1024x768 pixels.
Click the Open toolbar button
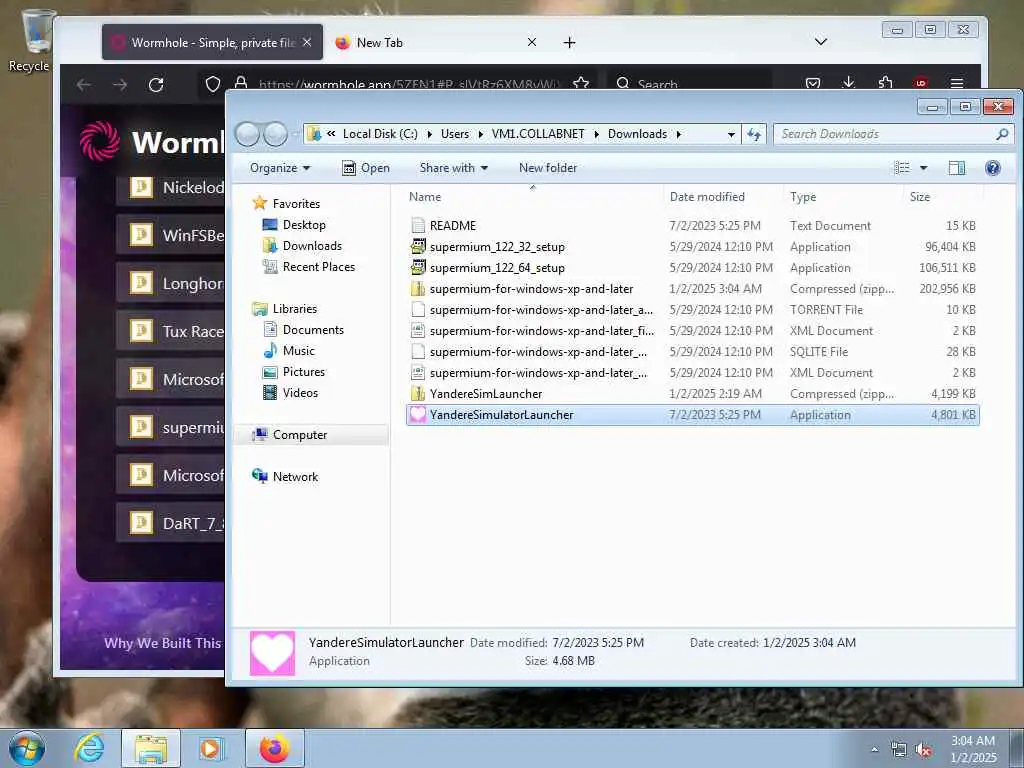pyautogui.click(x=366, y=168)
